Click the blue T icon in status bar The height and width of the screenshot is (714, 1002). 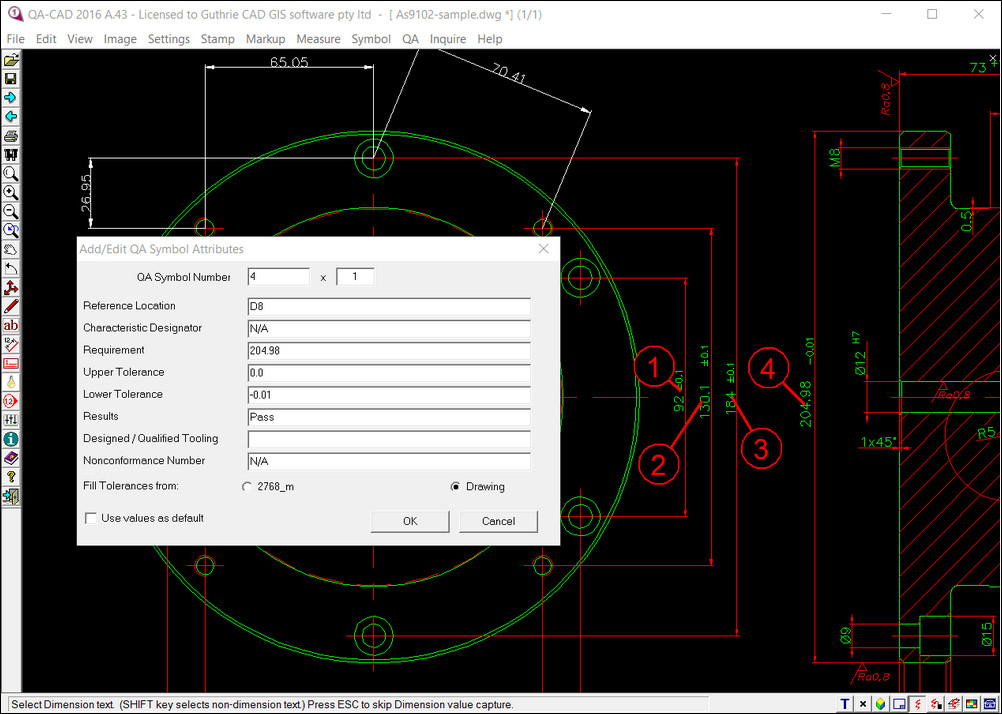(845, 704)
